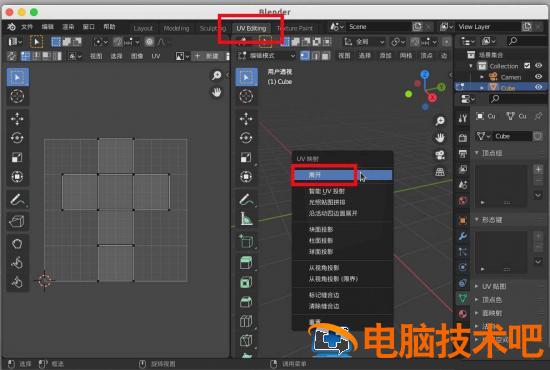Select the Loop Cut tool
Image resolution: width=550 pixels, height=370 pixels.
coord(246,321)
